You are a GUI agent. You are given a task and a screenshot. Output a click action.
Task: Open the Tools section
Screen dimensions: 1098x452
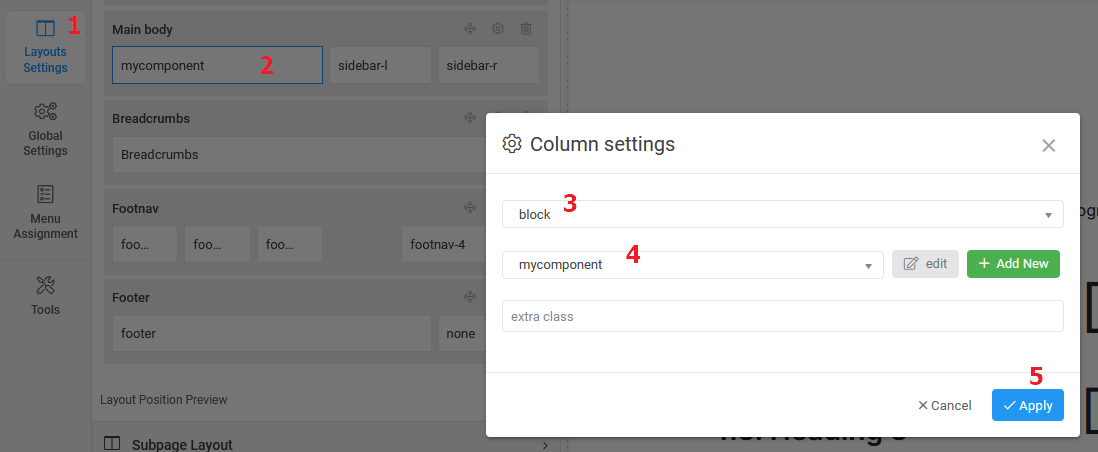click(45, 295)
